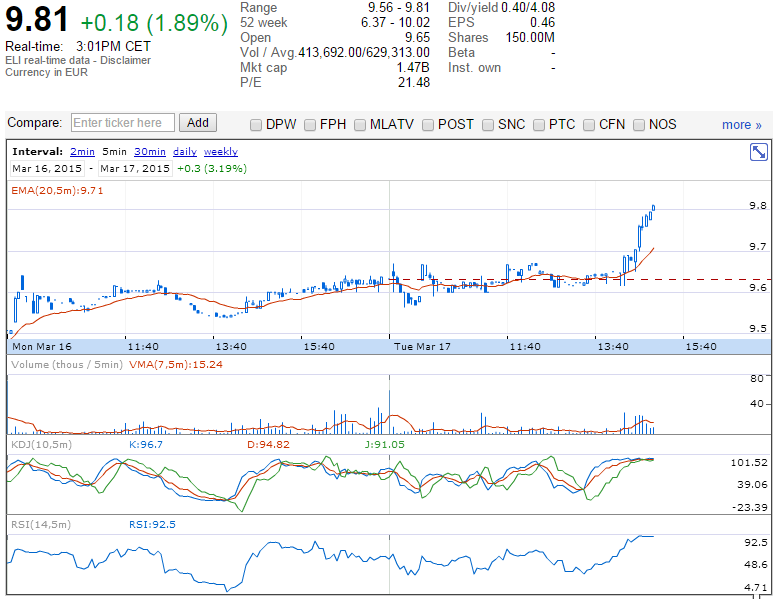Image resolution: width=776 pixels, height=599 pixels.
Task: Select the 5min interval
Action: point(114,151)
